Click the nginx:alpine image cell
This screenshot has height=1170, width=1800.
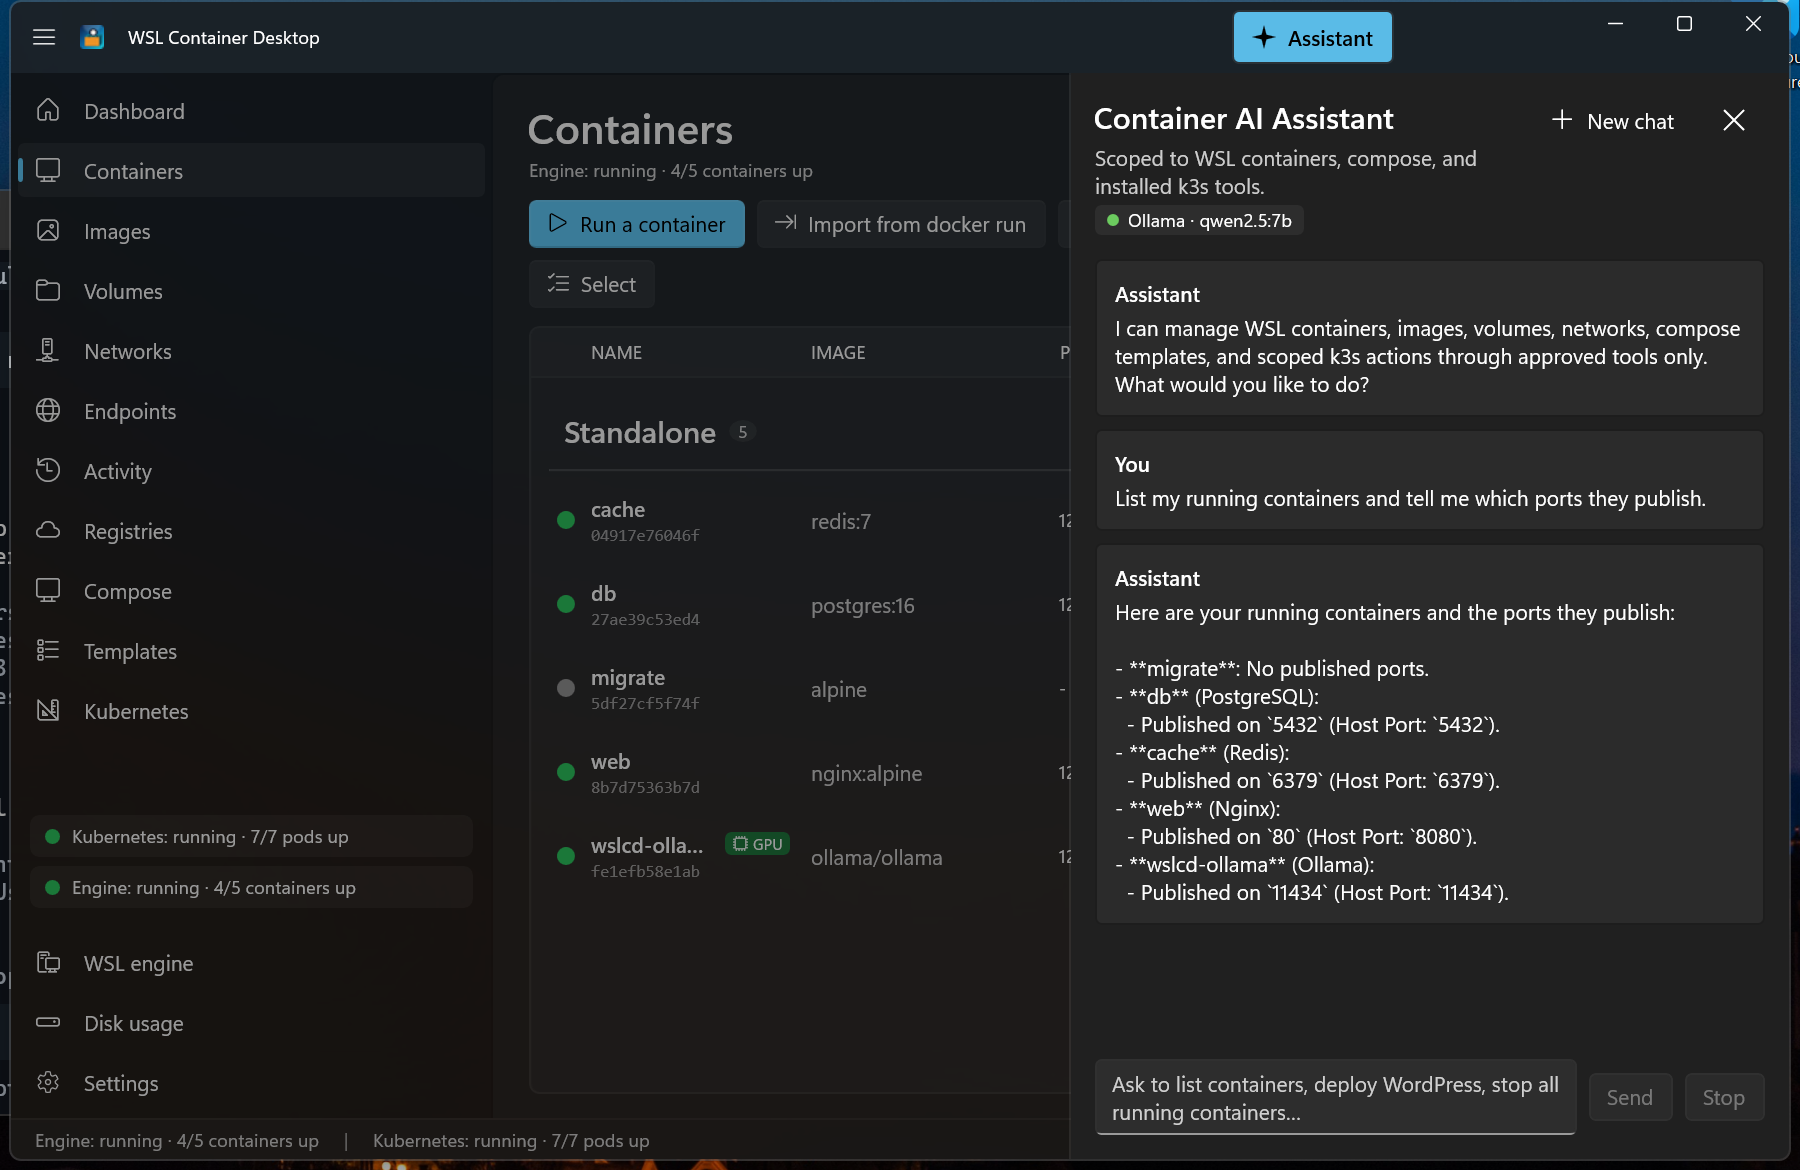click(866, 773)
